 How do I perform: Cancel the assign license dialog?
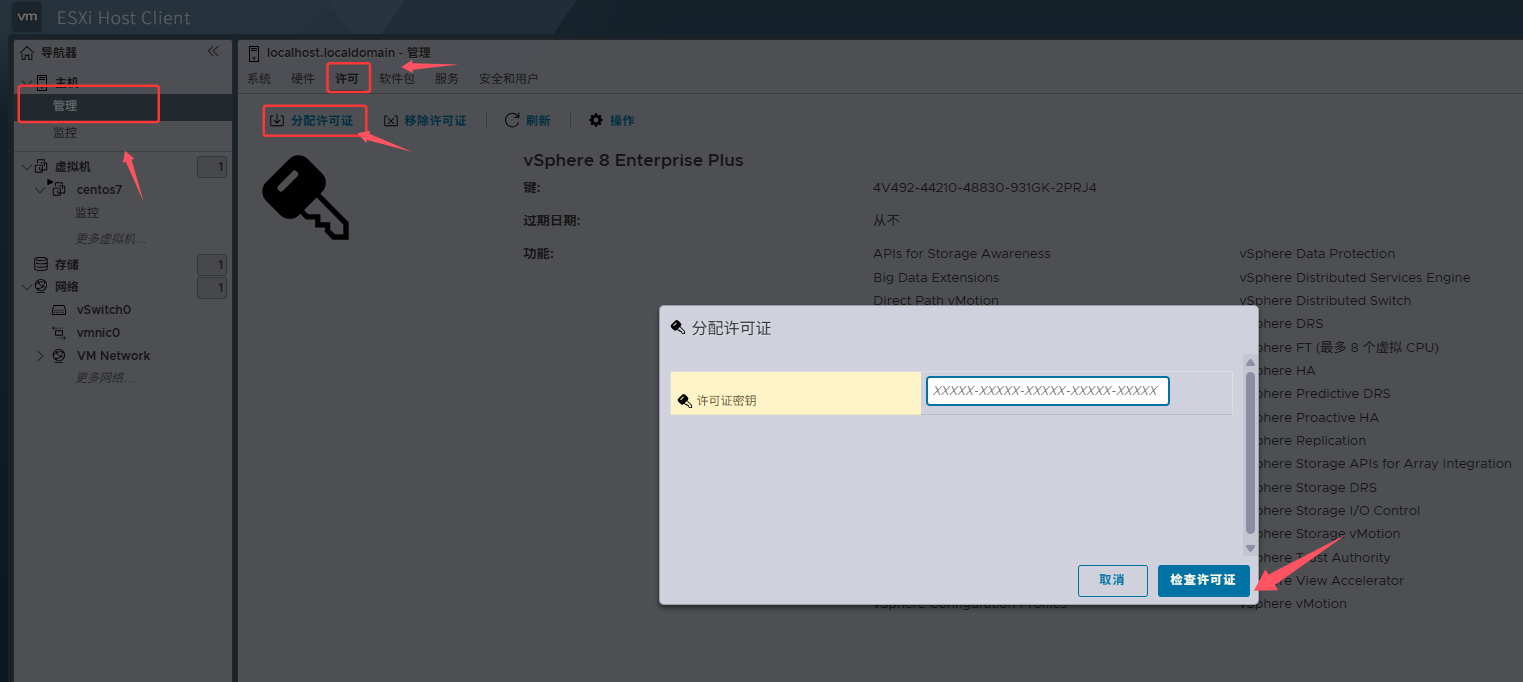point(1112,580)
